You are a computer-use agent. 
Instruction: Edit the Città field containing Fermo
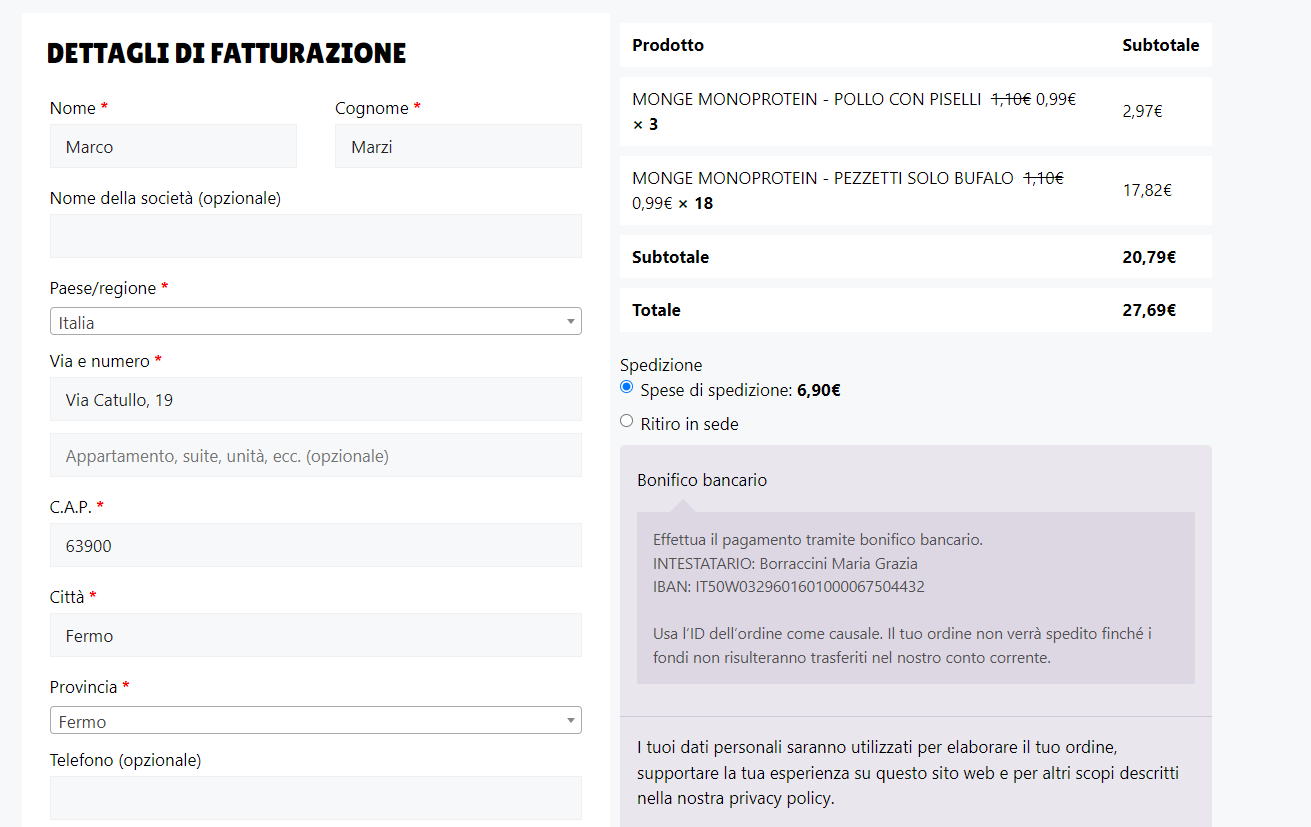point(315,635)
